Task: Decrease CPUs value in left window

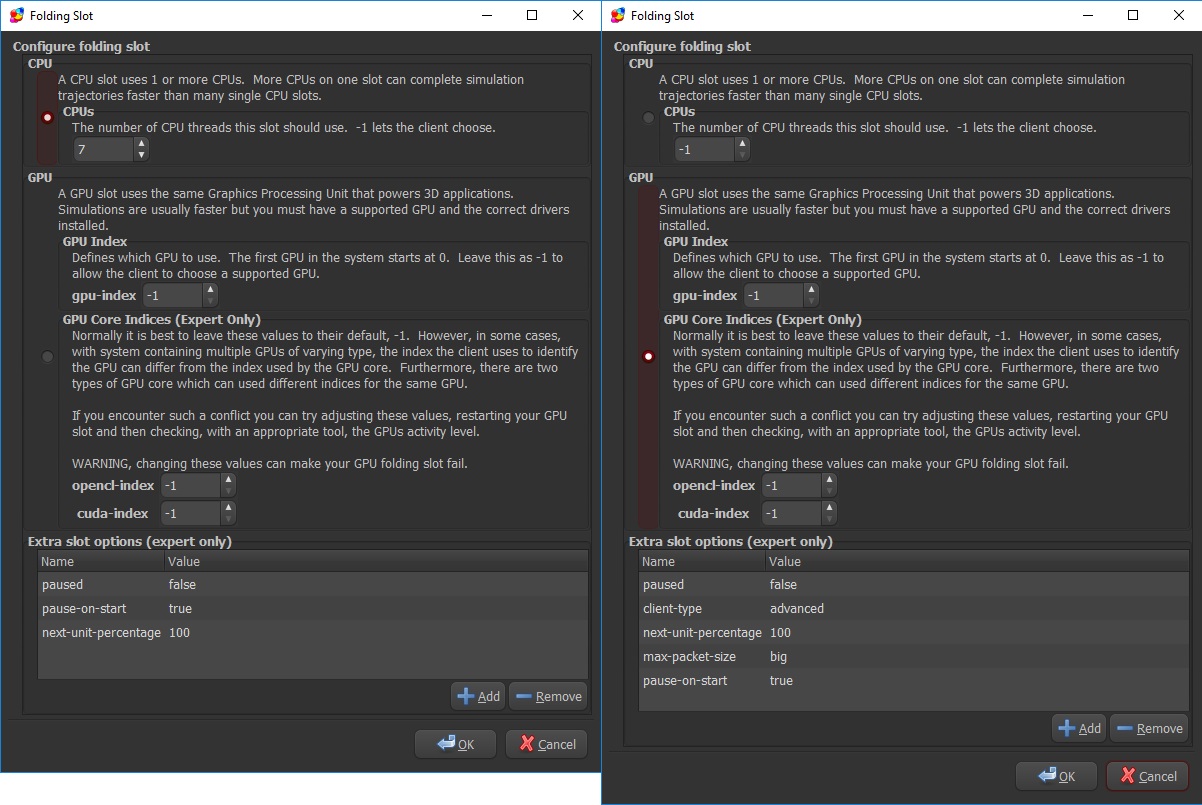Action: pyautogui.click(x=141, y=155)
